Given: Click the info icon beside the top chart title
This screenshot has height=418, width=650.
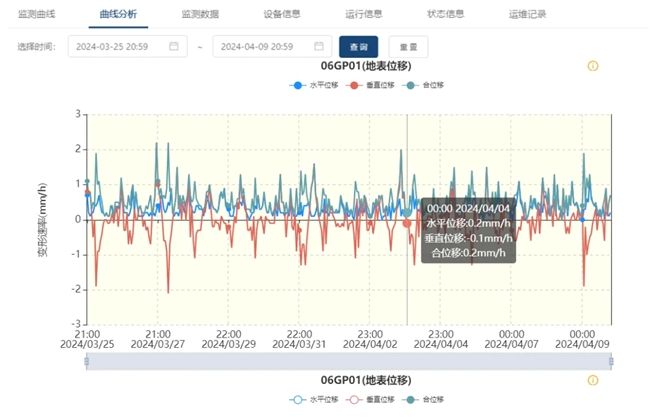Looking at the screenshot, I should pos(593,66).
